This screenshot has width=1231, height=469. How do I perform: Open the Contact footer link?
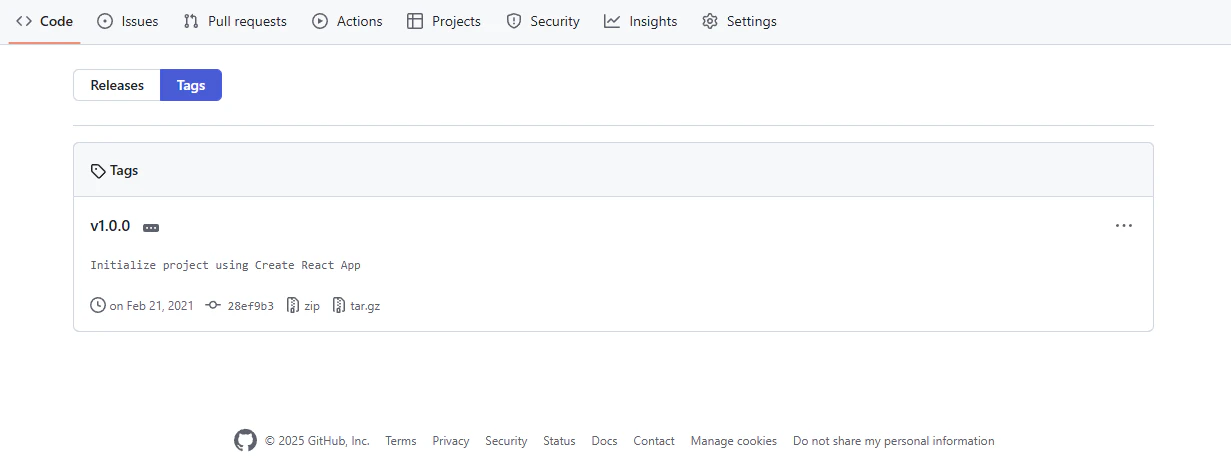(x=654, y=441)
